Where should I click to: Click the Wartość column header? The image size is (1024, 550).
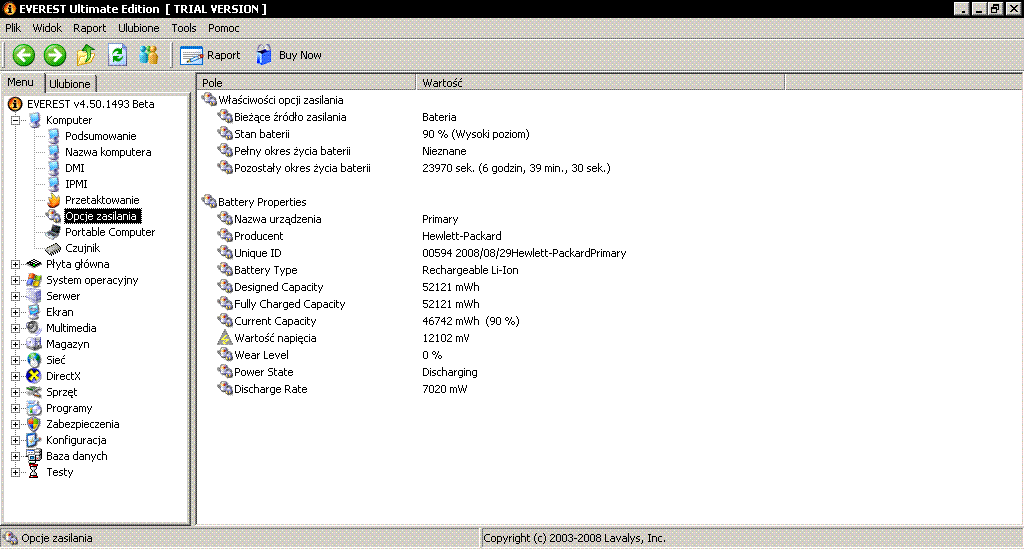tap(600, 83)
